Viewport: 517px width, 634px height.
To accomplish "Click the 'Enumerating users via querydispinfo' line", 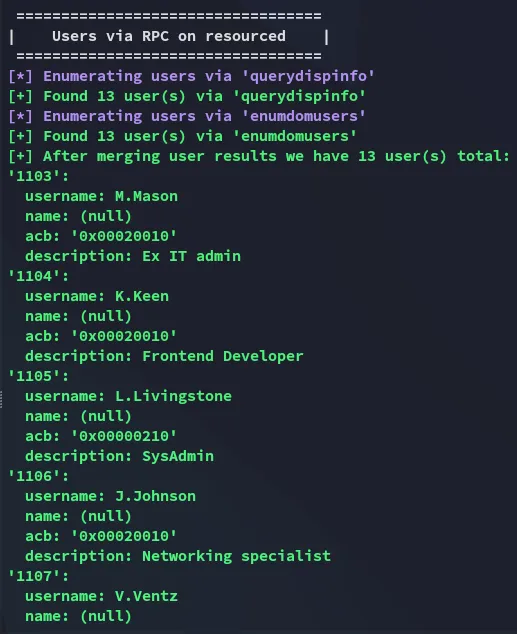I will 192,76.
